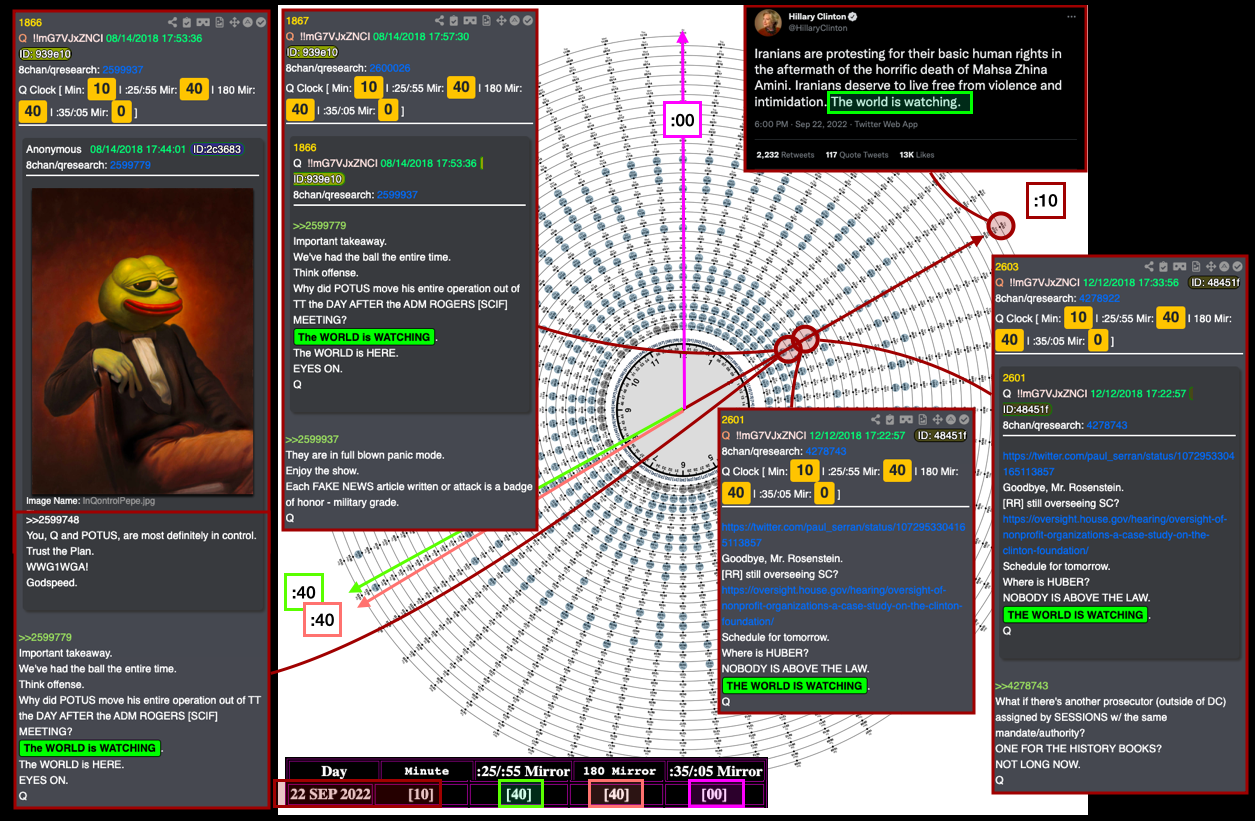Open the oversight.house.gov link in the center 2601 panel
The image size is (1255, 821).
pyautogui.click(x=840, y=606)
